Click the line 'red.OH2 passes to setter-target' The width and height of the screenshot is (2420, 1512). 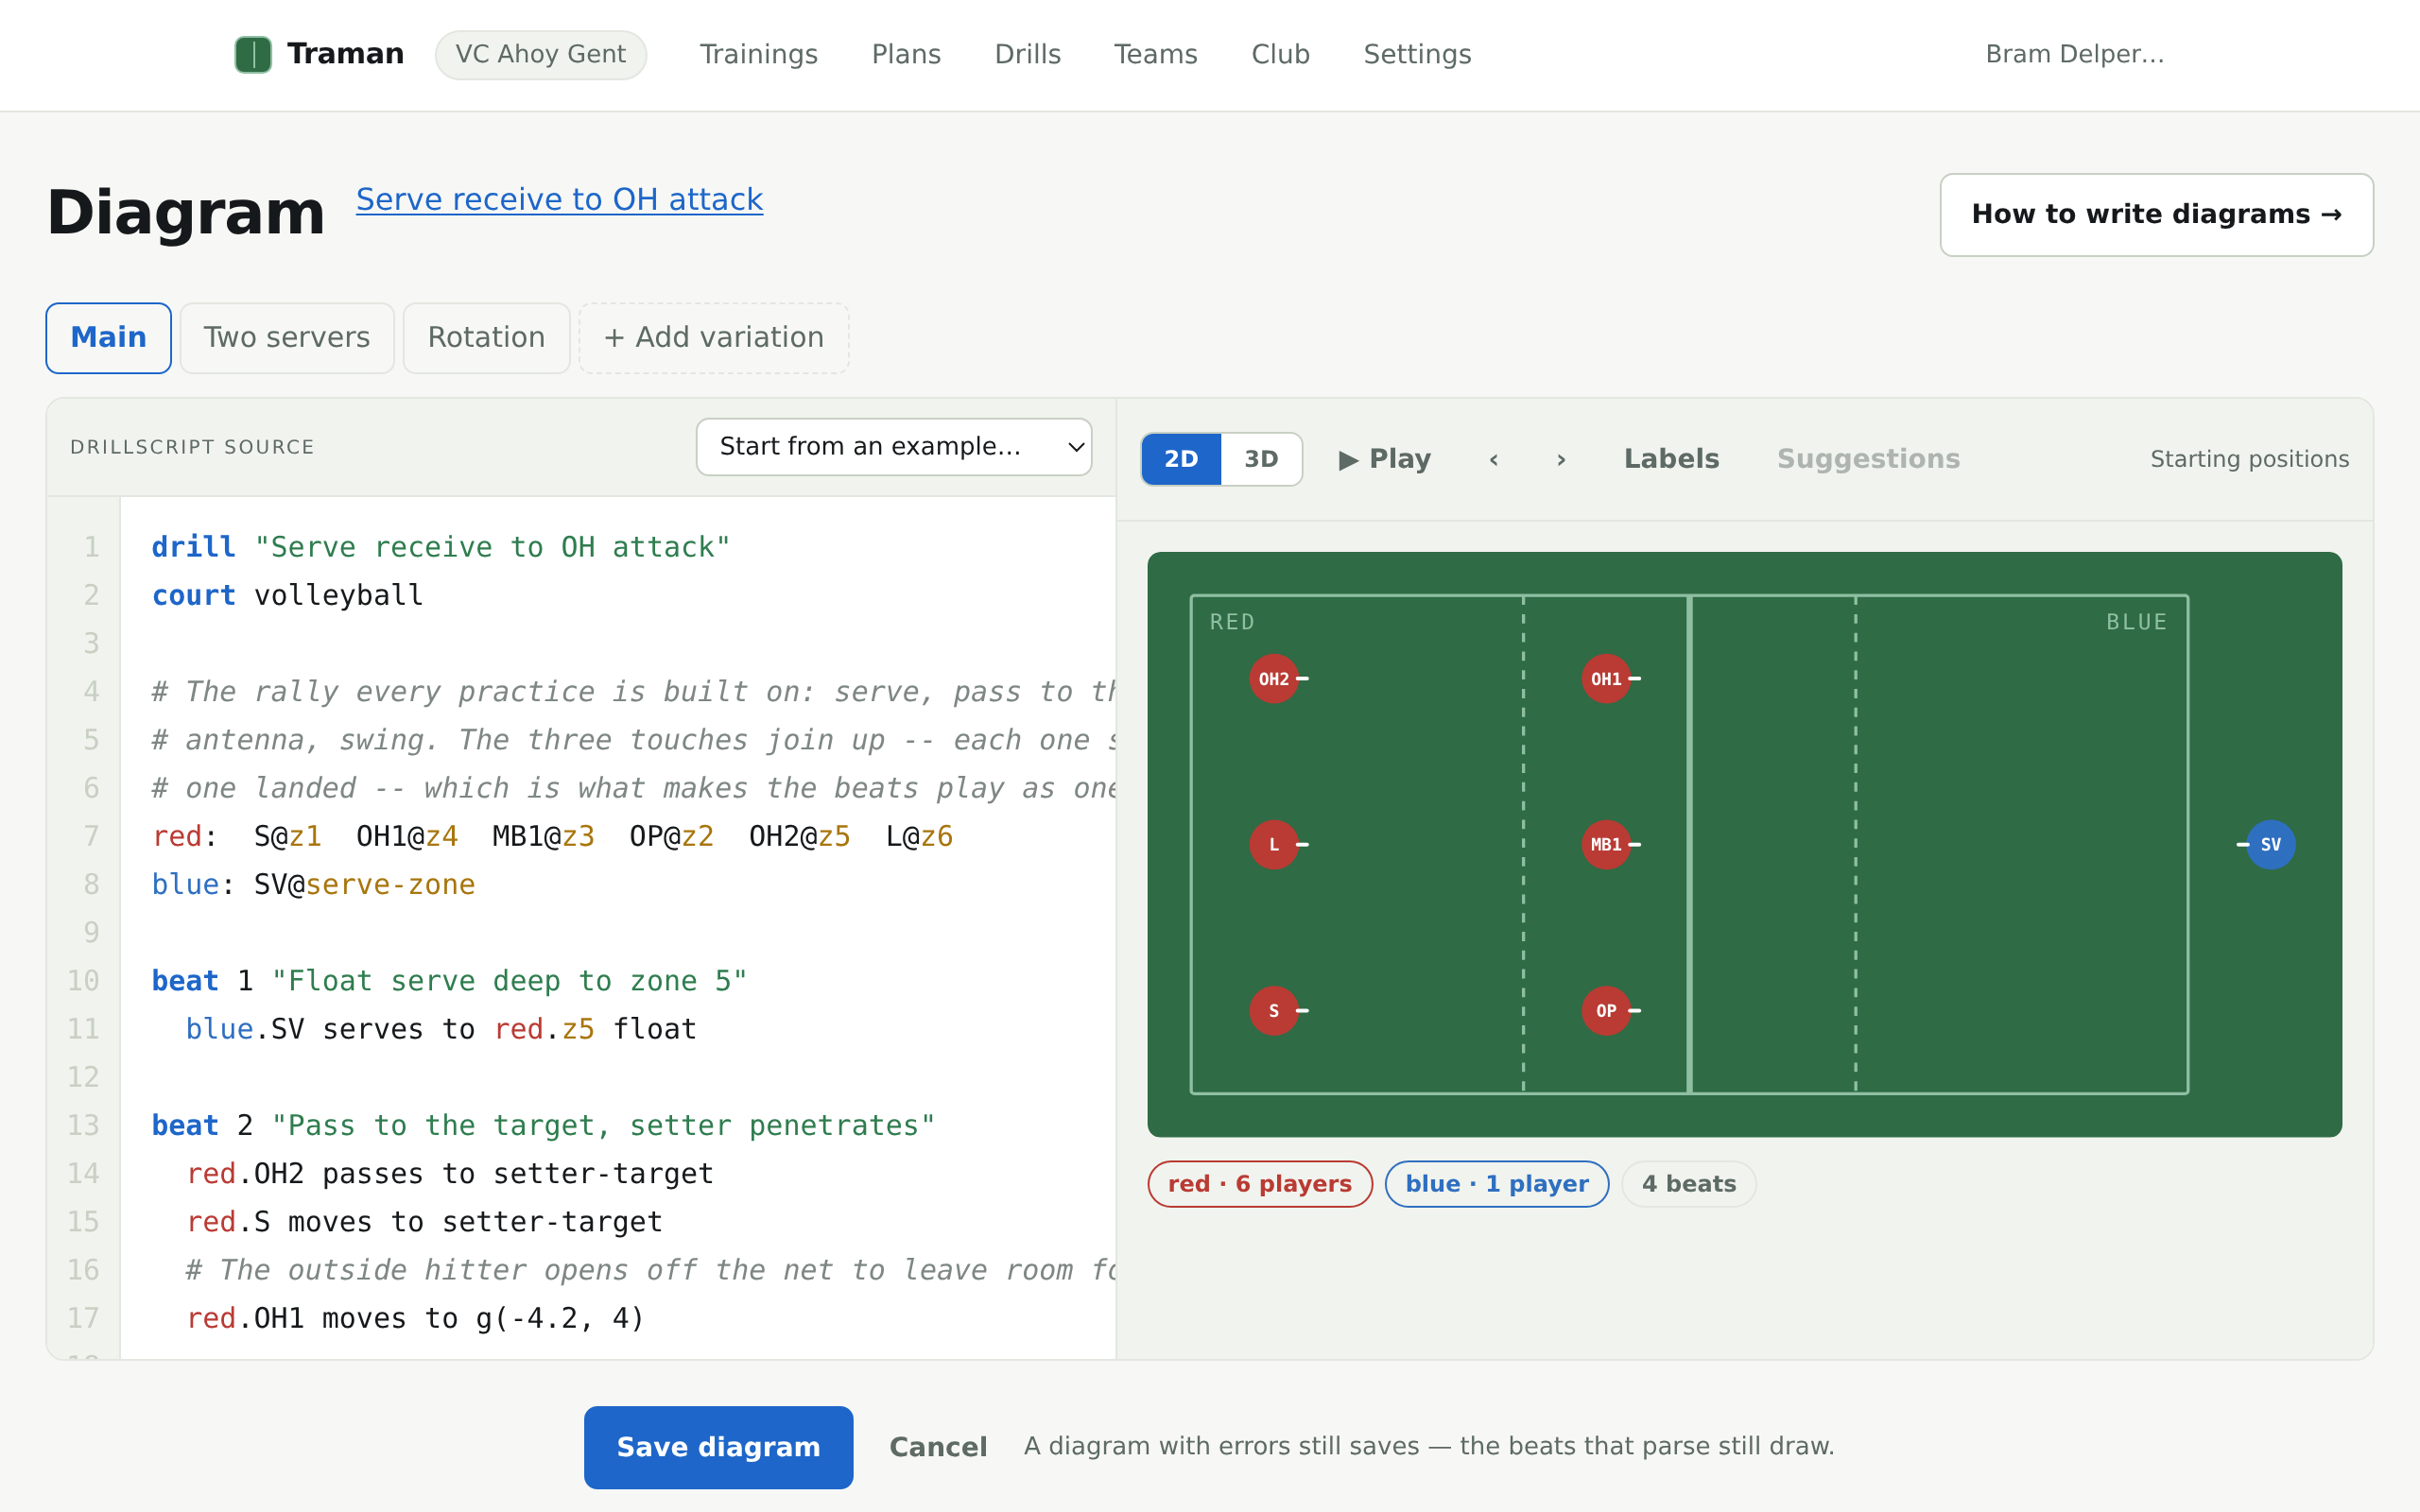[x=449, y=1174]
